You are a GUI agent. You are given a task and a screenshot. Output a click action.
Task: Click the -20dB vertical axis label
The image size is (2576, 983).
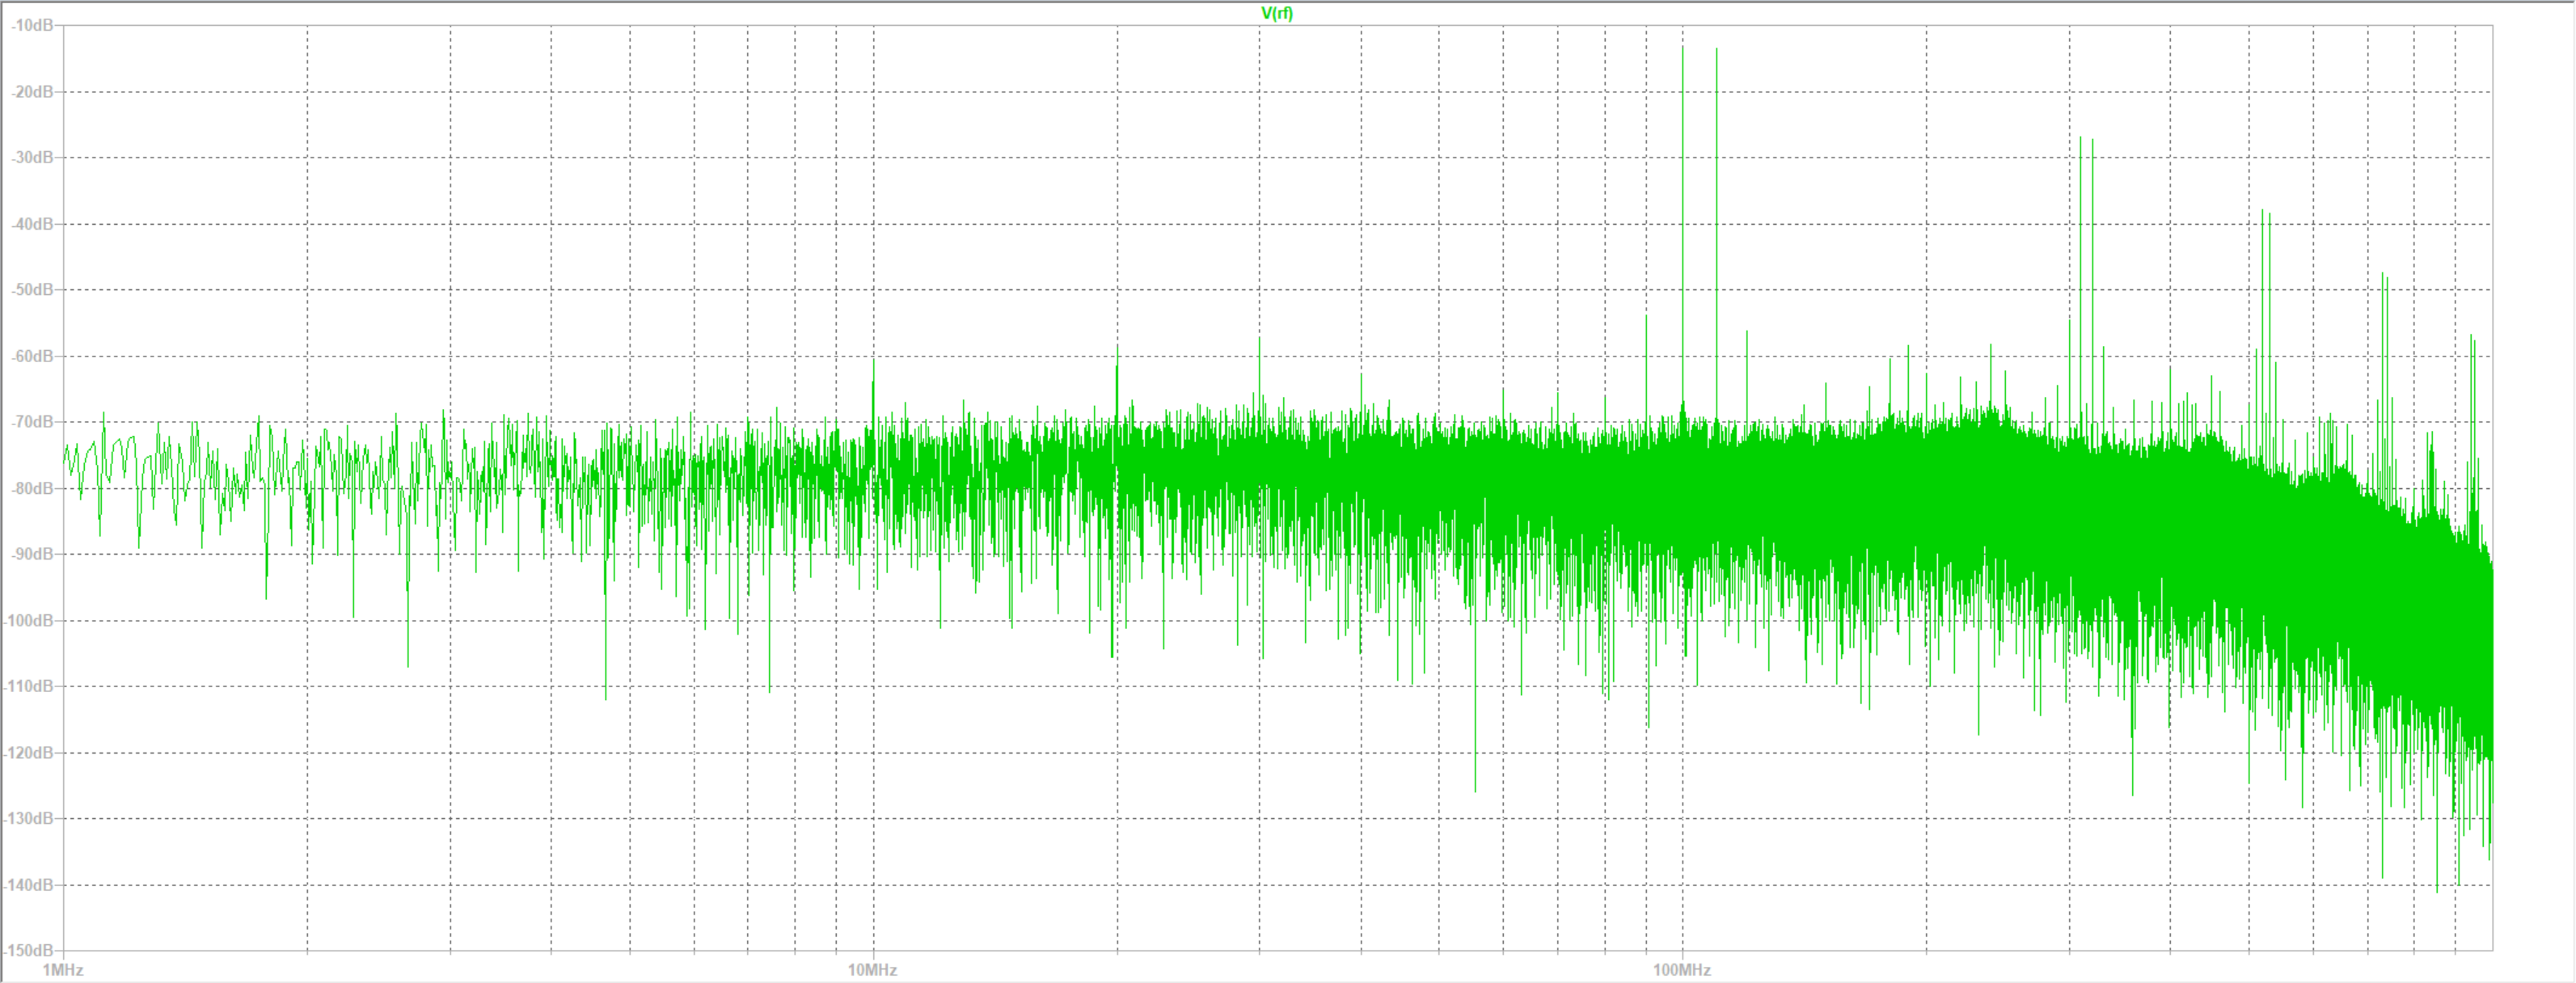tap(32, 91)
